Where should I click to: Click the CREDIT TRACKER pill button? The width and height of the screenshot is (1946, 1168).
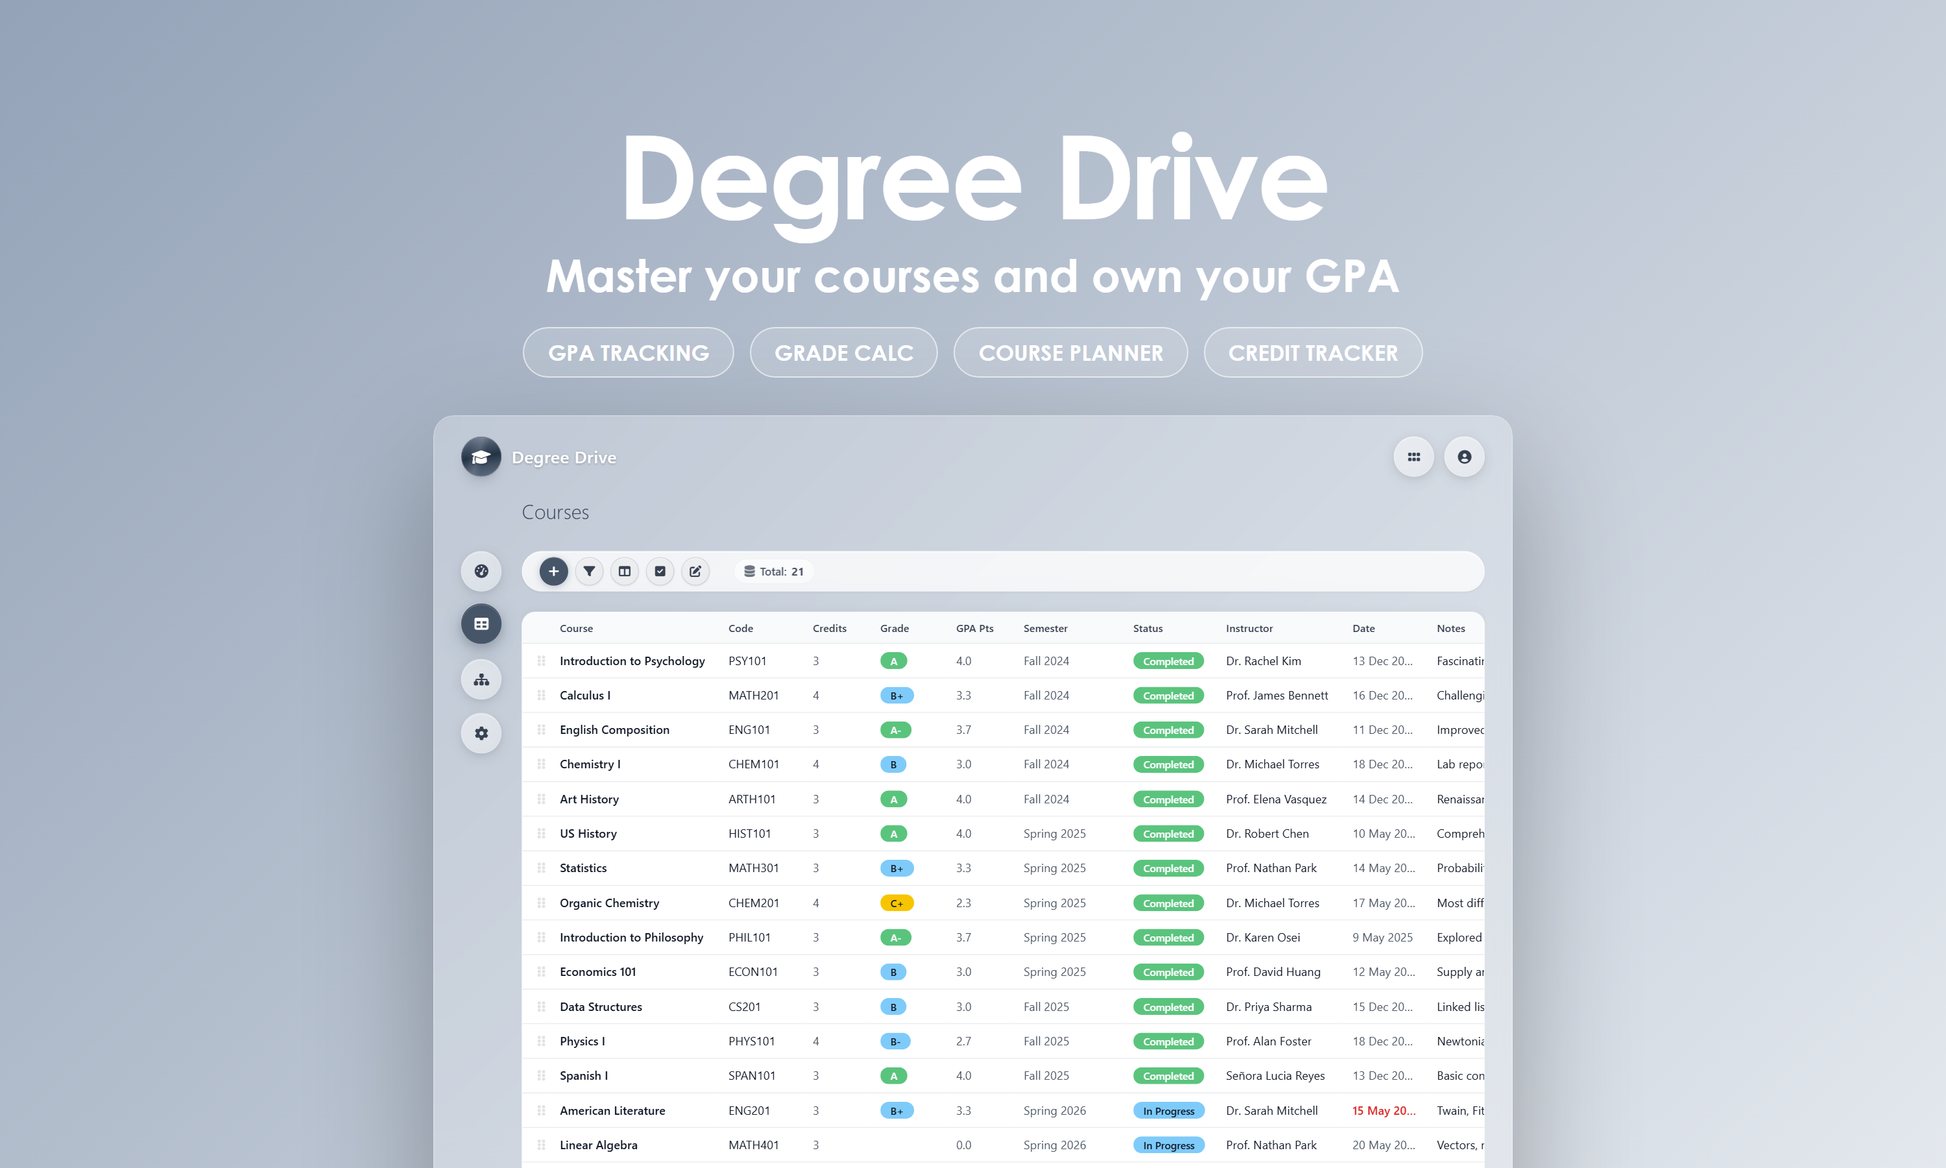coord(1313,352)
